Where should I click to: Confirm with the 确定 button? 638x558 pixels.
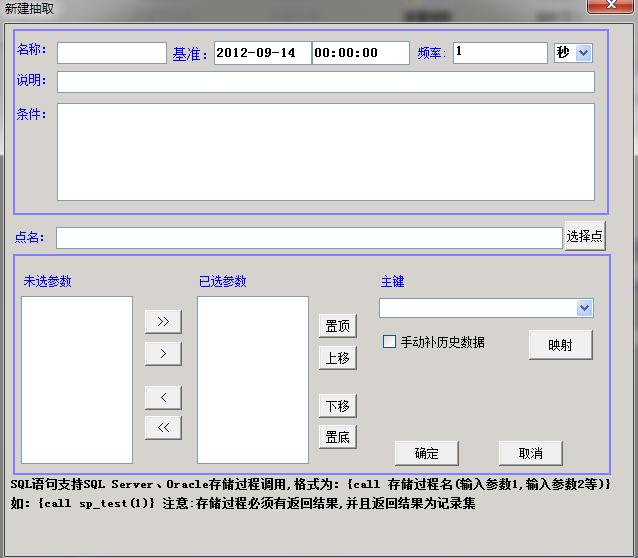[426, 453]
